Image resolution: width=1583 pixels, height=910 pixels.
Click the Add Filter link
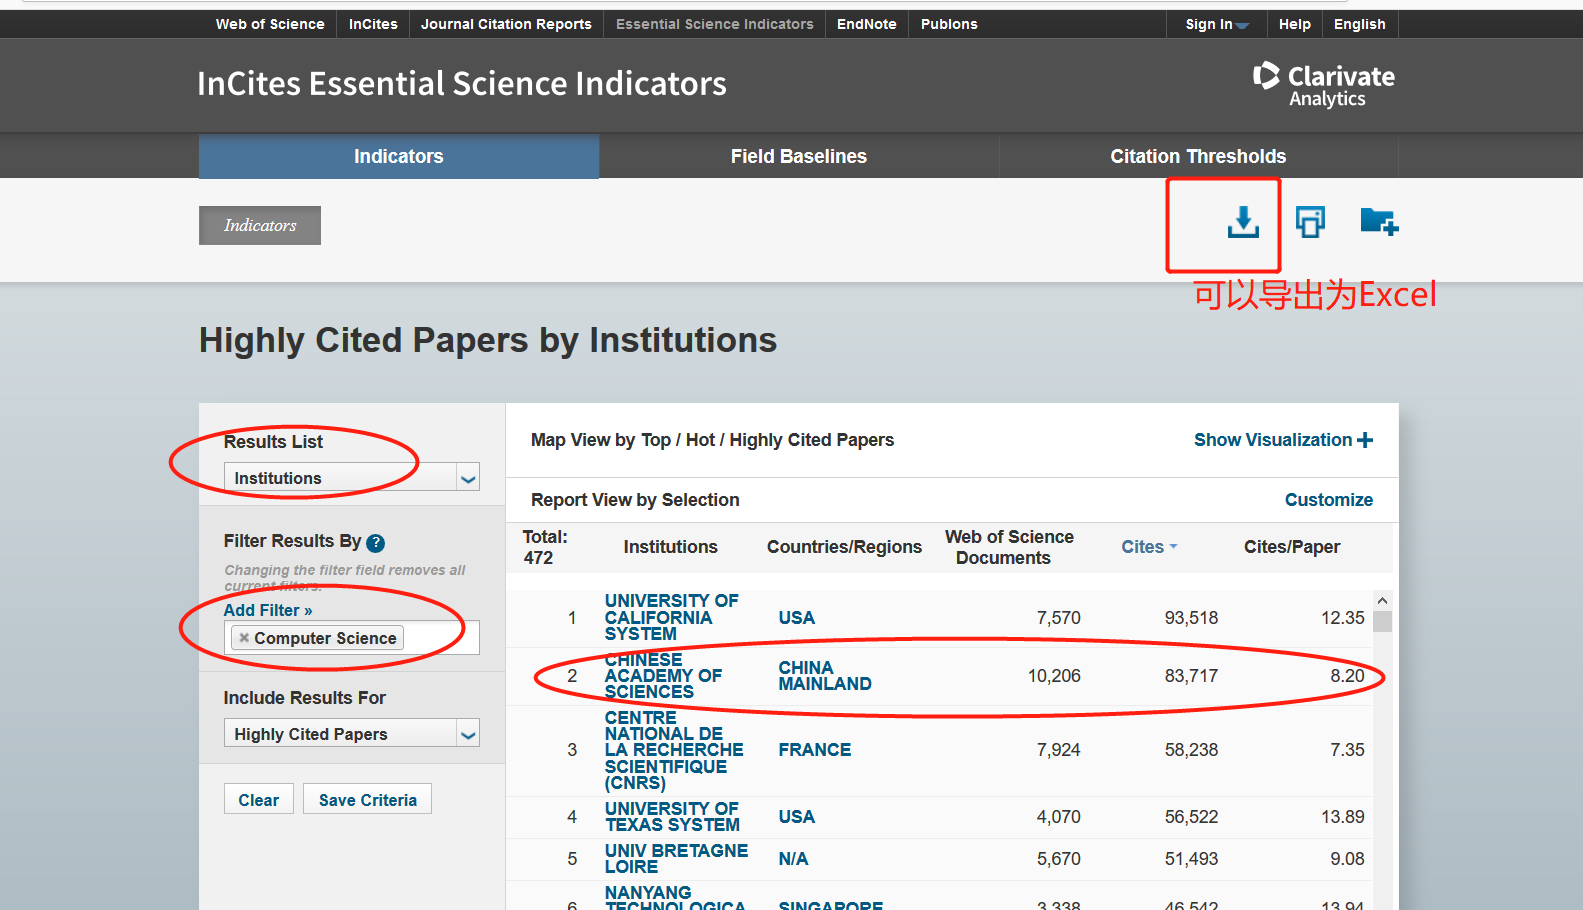click(268, 610)
